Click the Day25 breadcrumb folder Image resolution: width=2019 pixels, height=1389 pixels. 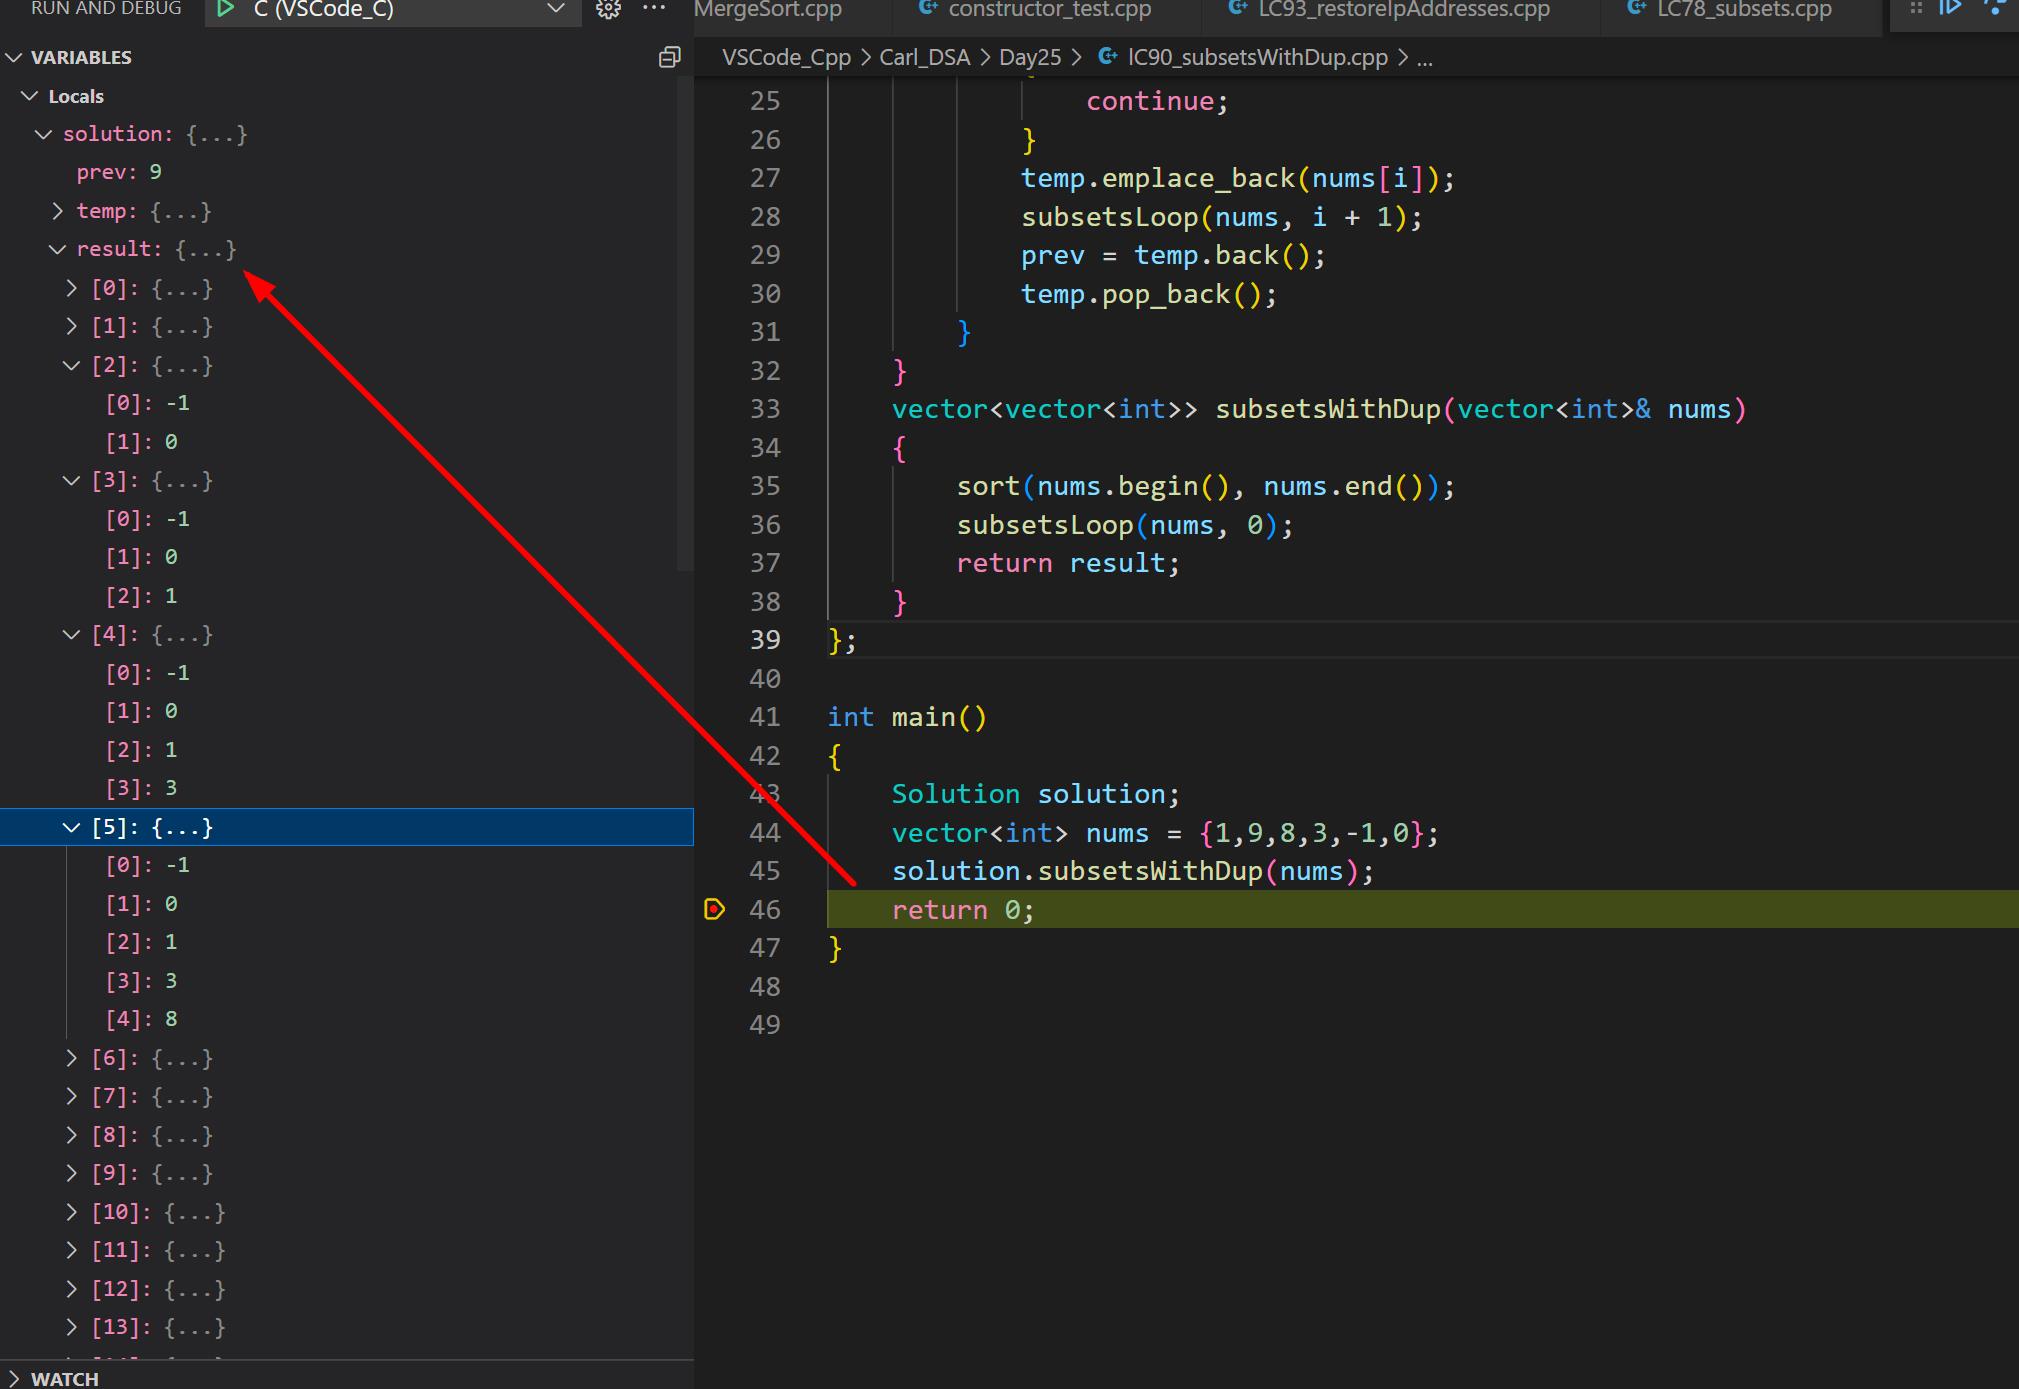click(1028, 58)
